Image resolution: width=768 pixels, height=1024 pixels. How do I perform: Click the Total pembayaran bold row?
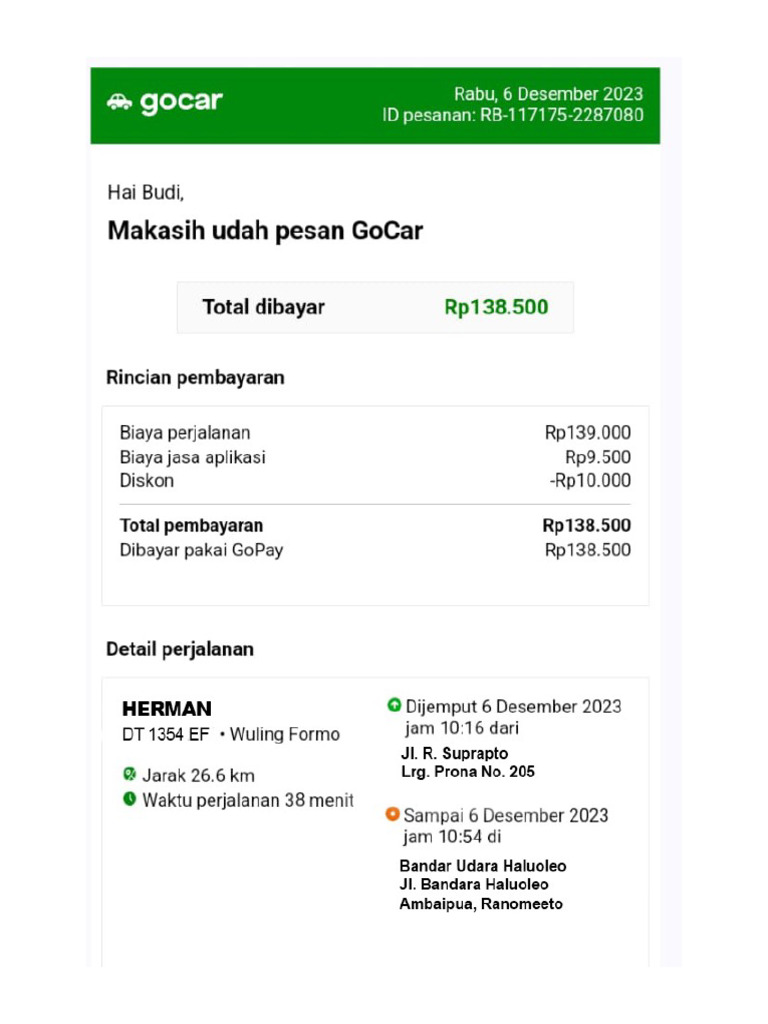(x=375, y=526)
